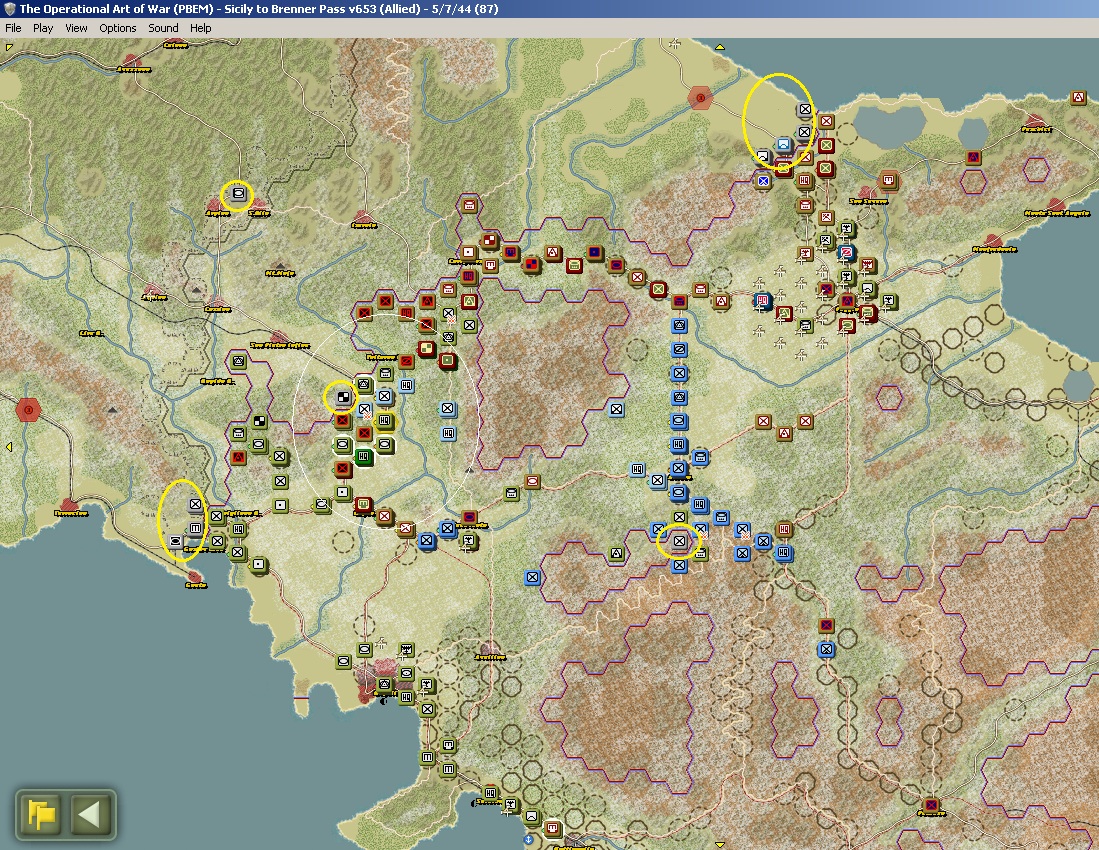Select the brown unit with a blue infantry cross
1099x850 pixels.
763,181
